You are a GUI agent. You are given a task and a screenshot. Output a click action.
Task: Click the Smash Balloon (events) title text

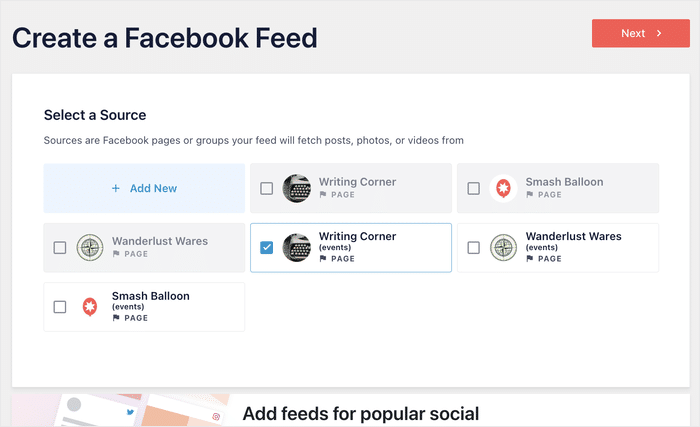[150, 296]
